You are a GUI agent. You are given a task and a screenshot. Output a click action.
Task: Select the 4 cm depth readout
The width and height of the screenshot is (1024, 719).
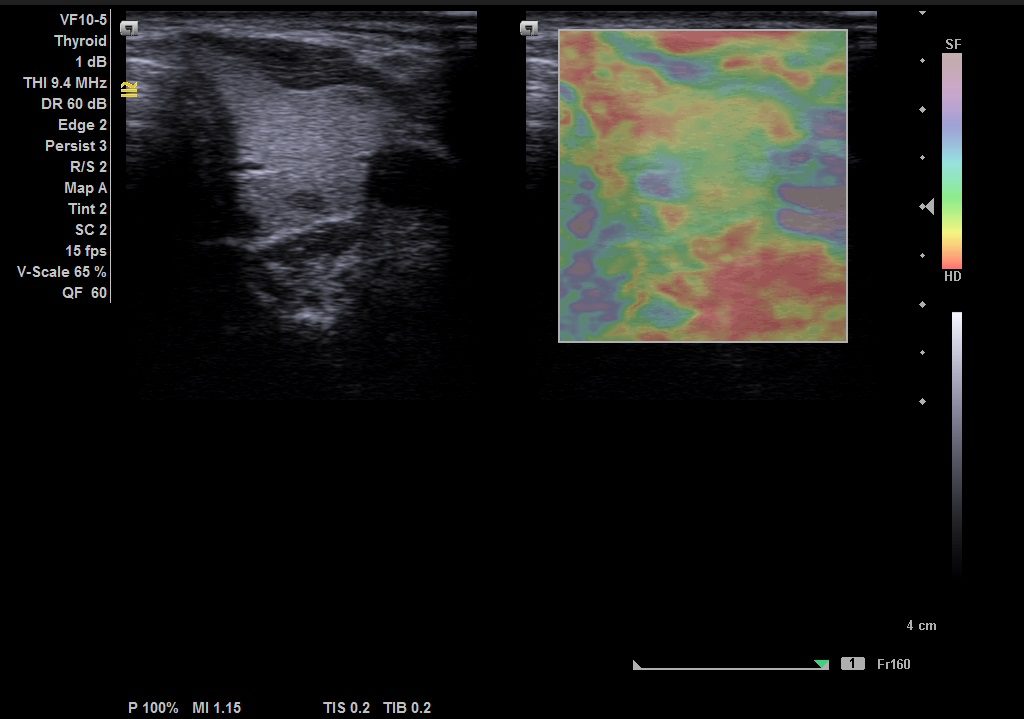tap(921, 626)
